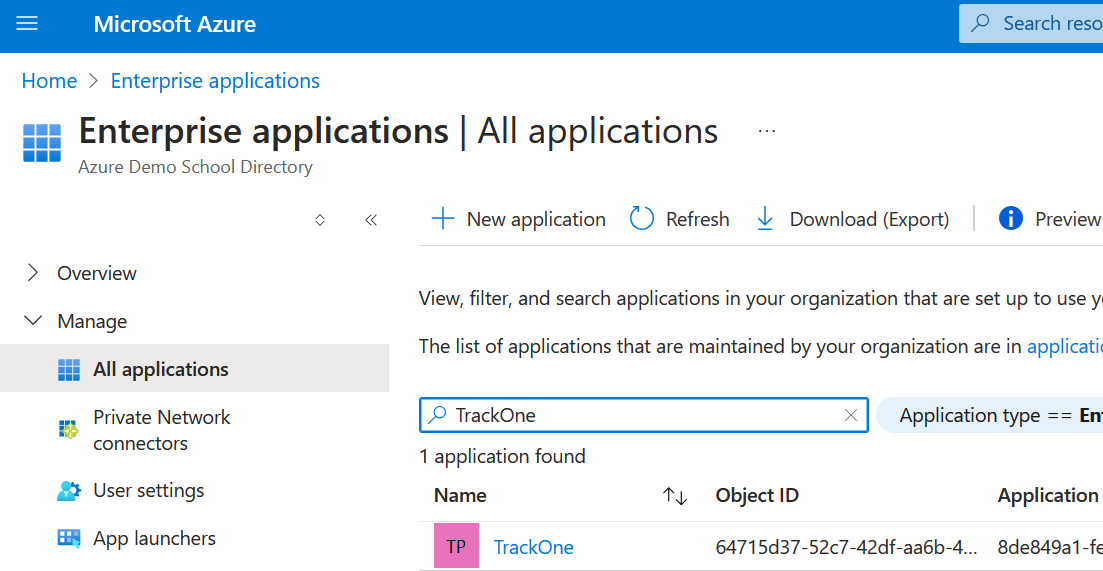The image size is (1103, 571).
Task: Click the circular Refresh icon
Action: [x=642, y=219]
